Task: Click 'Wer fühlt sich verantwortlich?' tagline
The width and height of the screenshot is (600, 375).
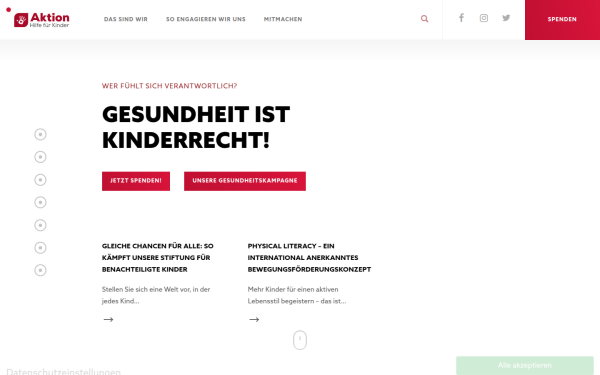Action: tap(170, 86)
